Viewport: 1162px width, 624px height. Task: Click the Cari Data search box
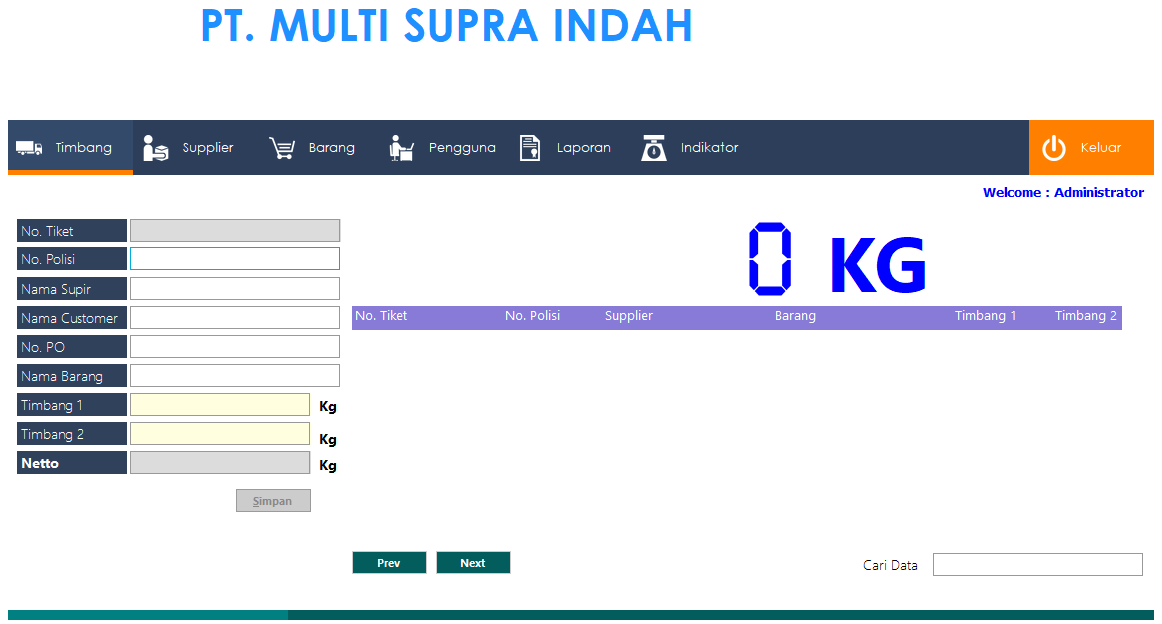(1038, 565)
